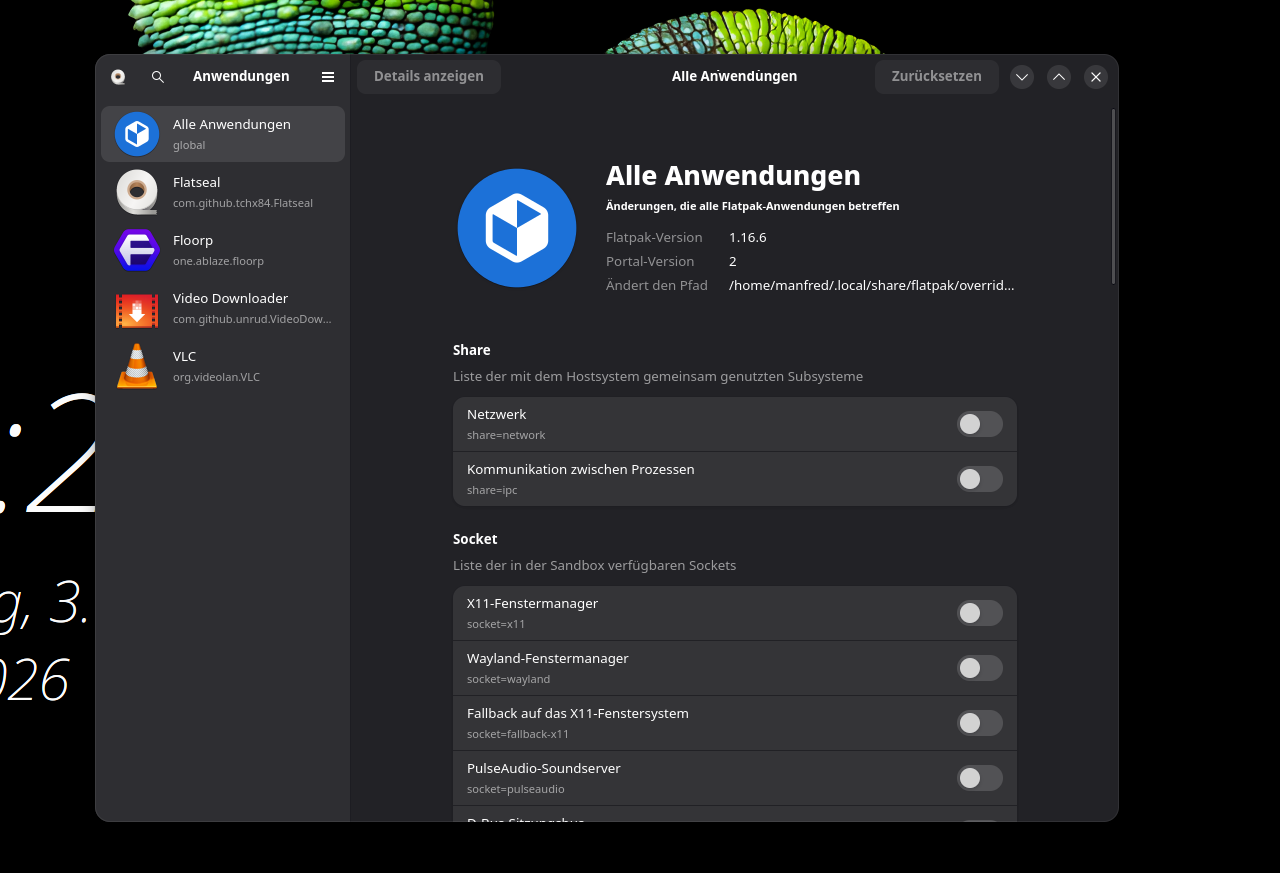Click the Portal-Version value 2
This screenshot has height=873, width=1280.
(733, 262)
